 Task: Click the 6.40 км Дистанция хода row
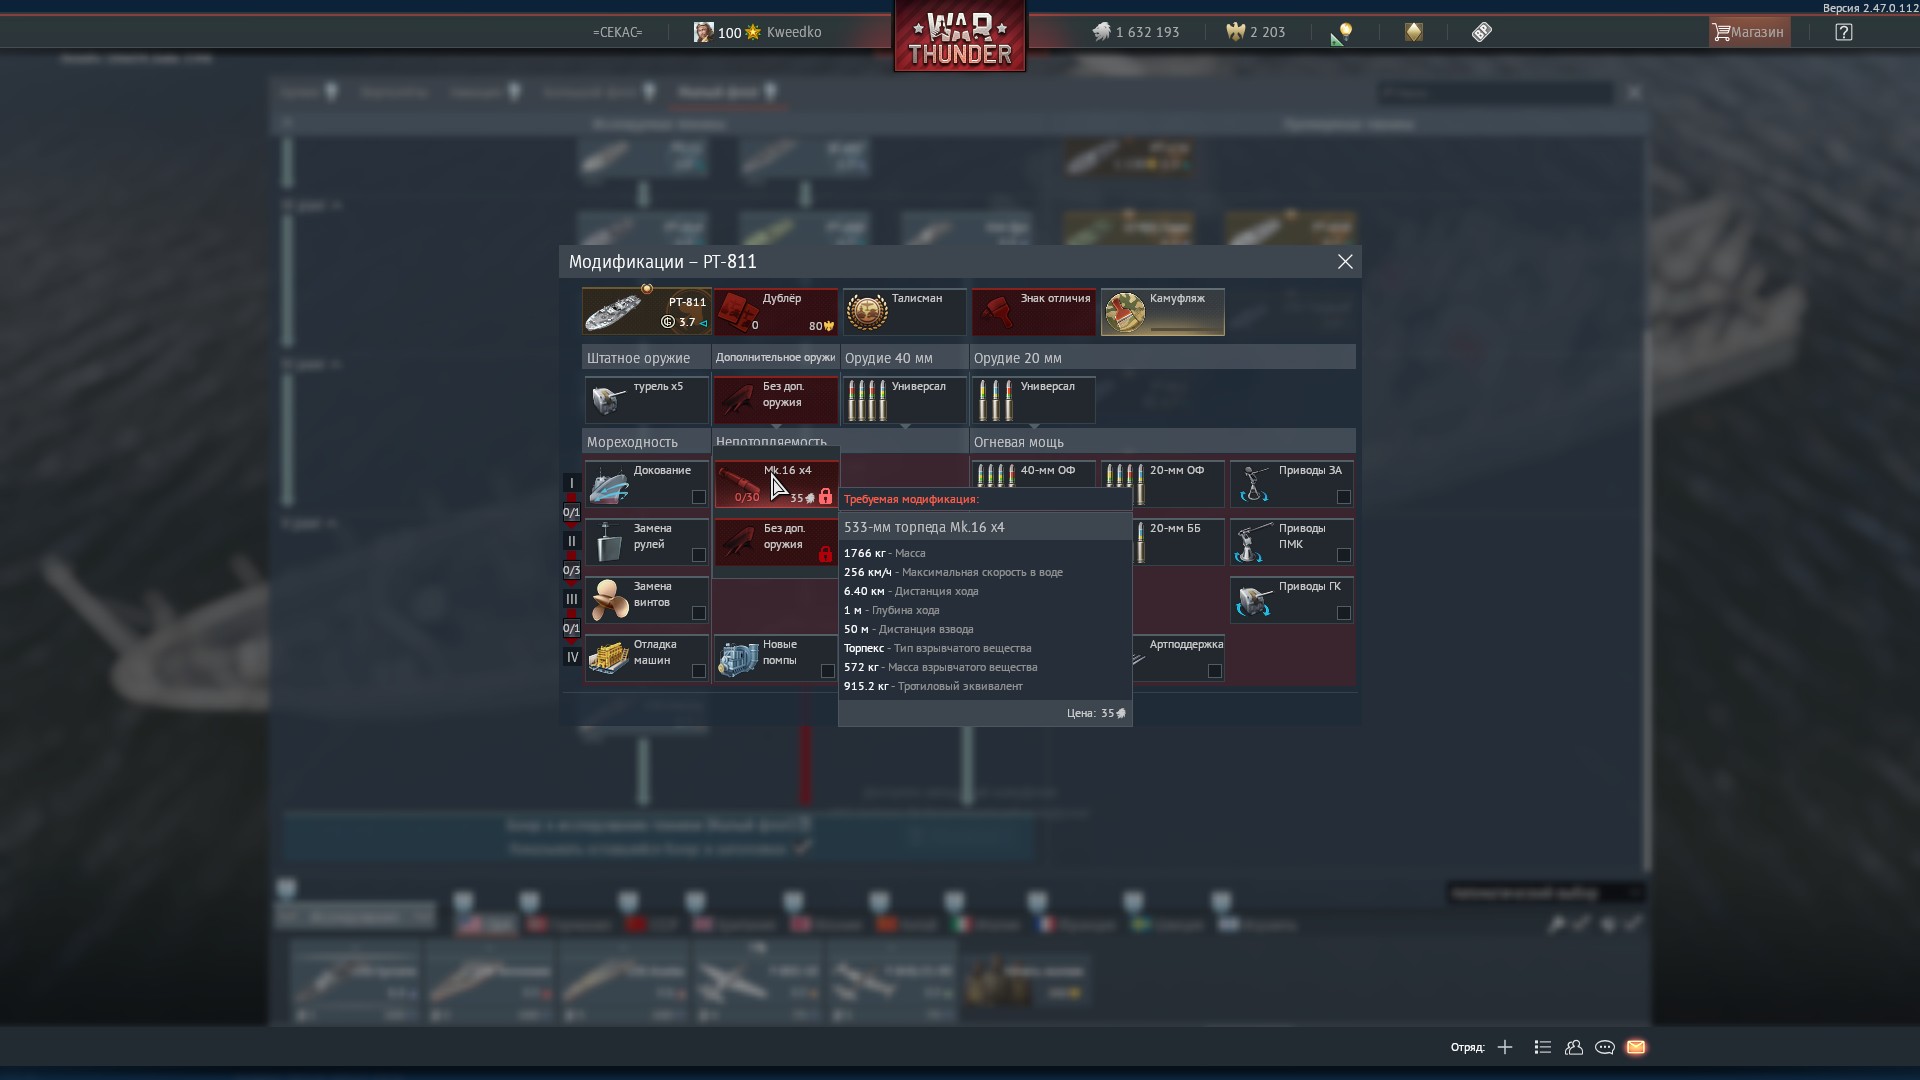click(911, 591)
